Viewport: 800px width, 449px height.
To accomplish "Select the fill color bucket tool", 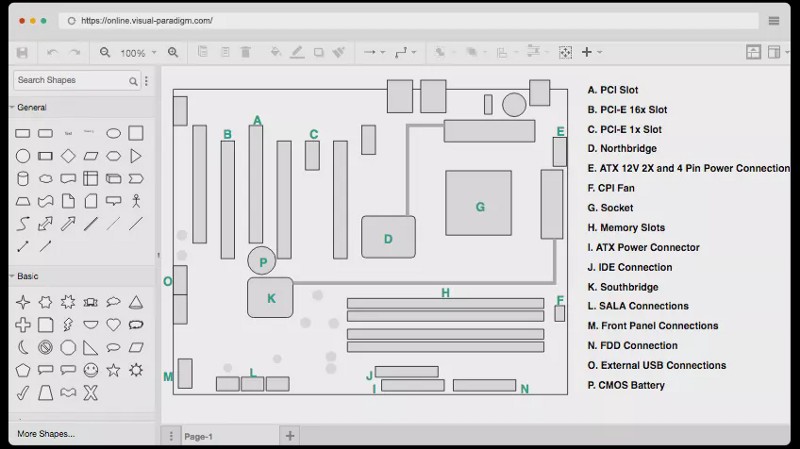I will pyautogui.click(x=276, y=52).
